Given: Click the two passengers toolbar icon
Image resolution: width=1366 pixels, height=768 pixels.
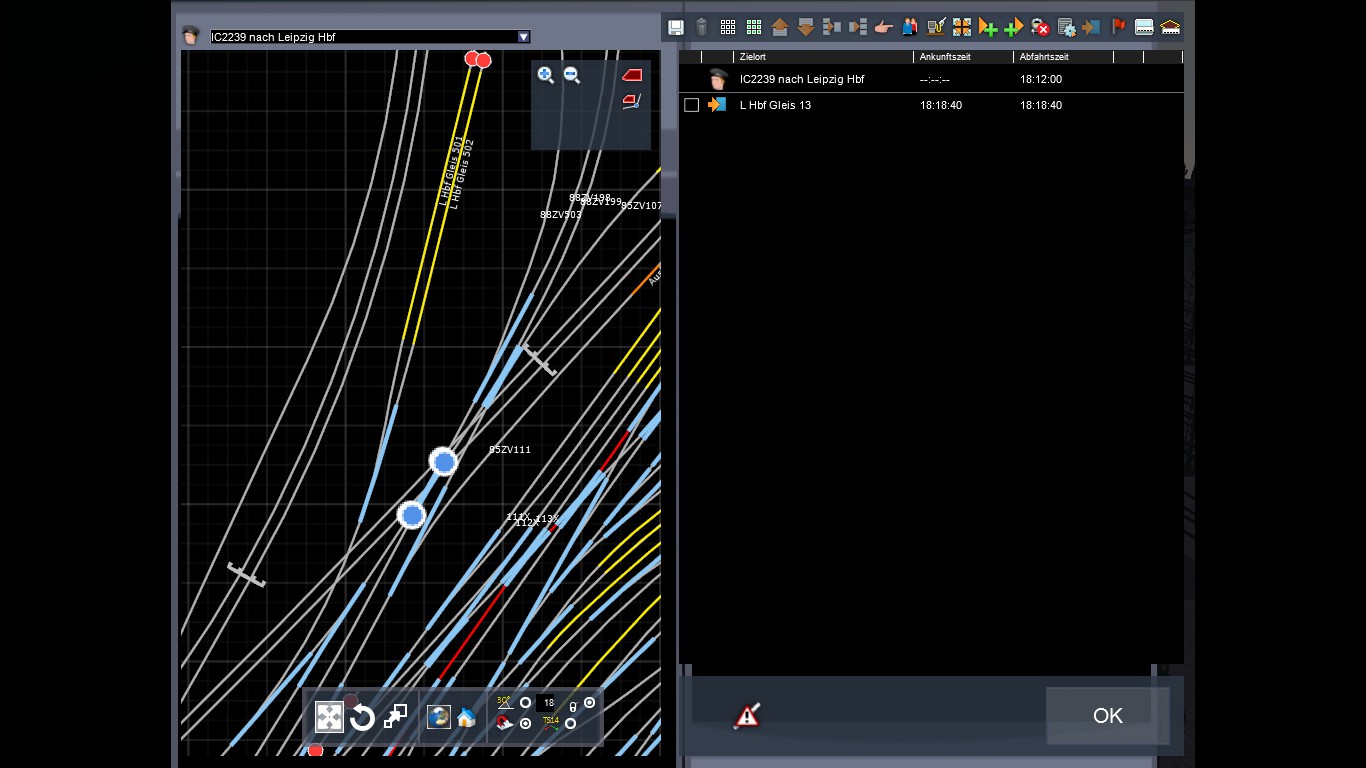Looking at the screenshot, I should [x=909, y=28].
